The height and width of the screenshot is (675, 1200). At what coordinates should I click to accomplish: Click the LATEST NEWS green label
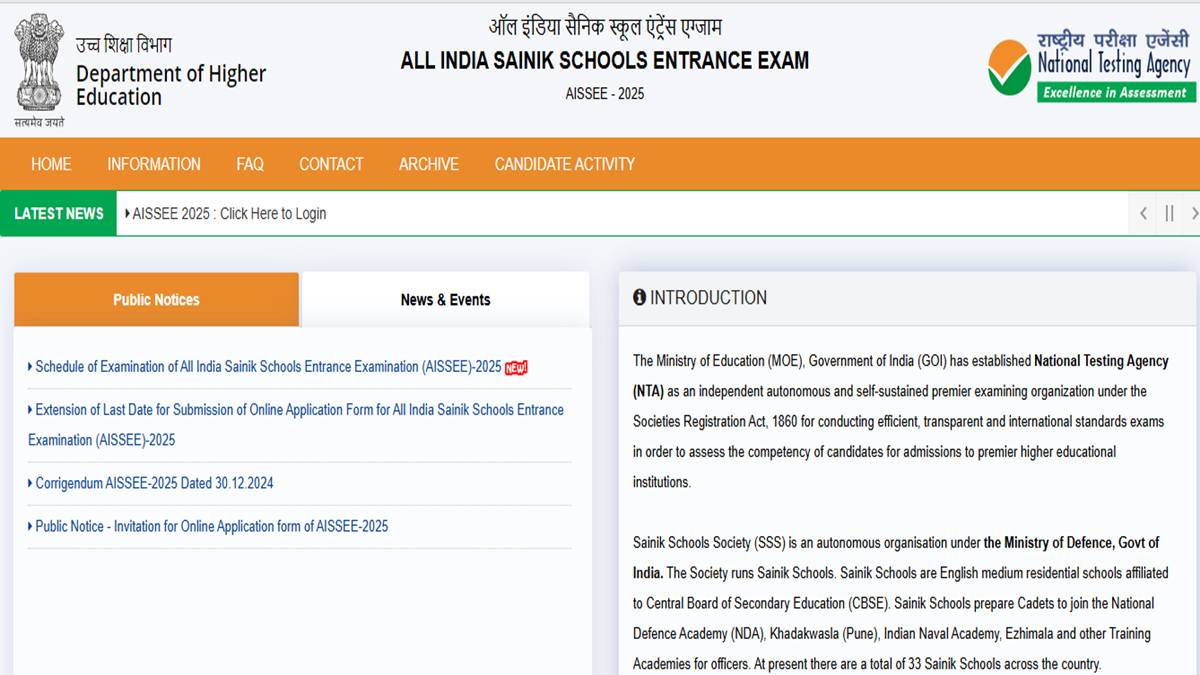(x=57, y=213)
